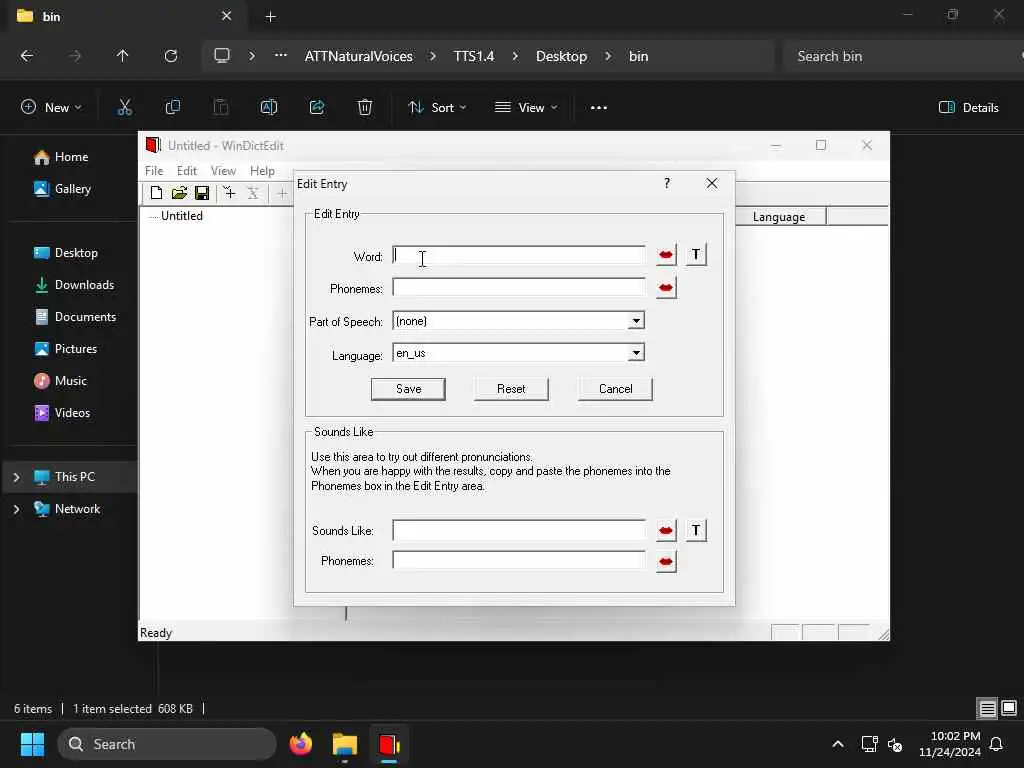
Task: Click the Language column header in WinDictEdit
Action: point(780,217)
